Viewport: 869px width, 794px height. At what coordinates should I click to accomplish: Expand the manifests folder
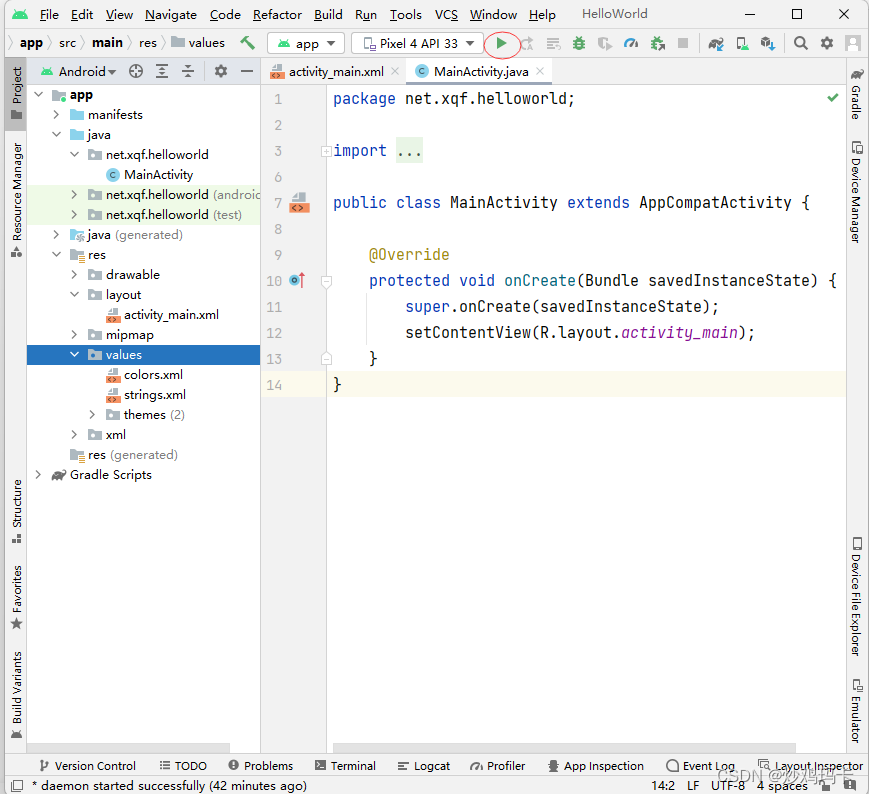coord(57,115)
